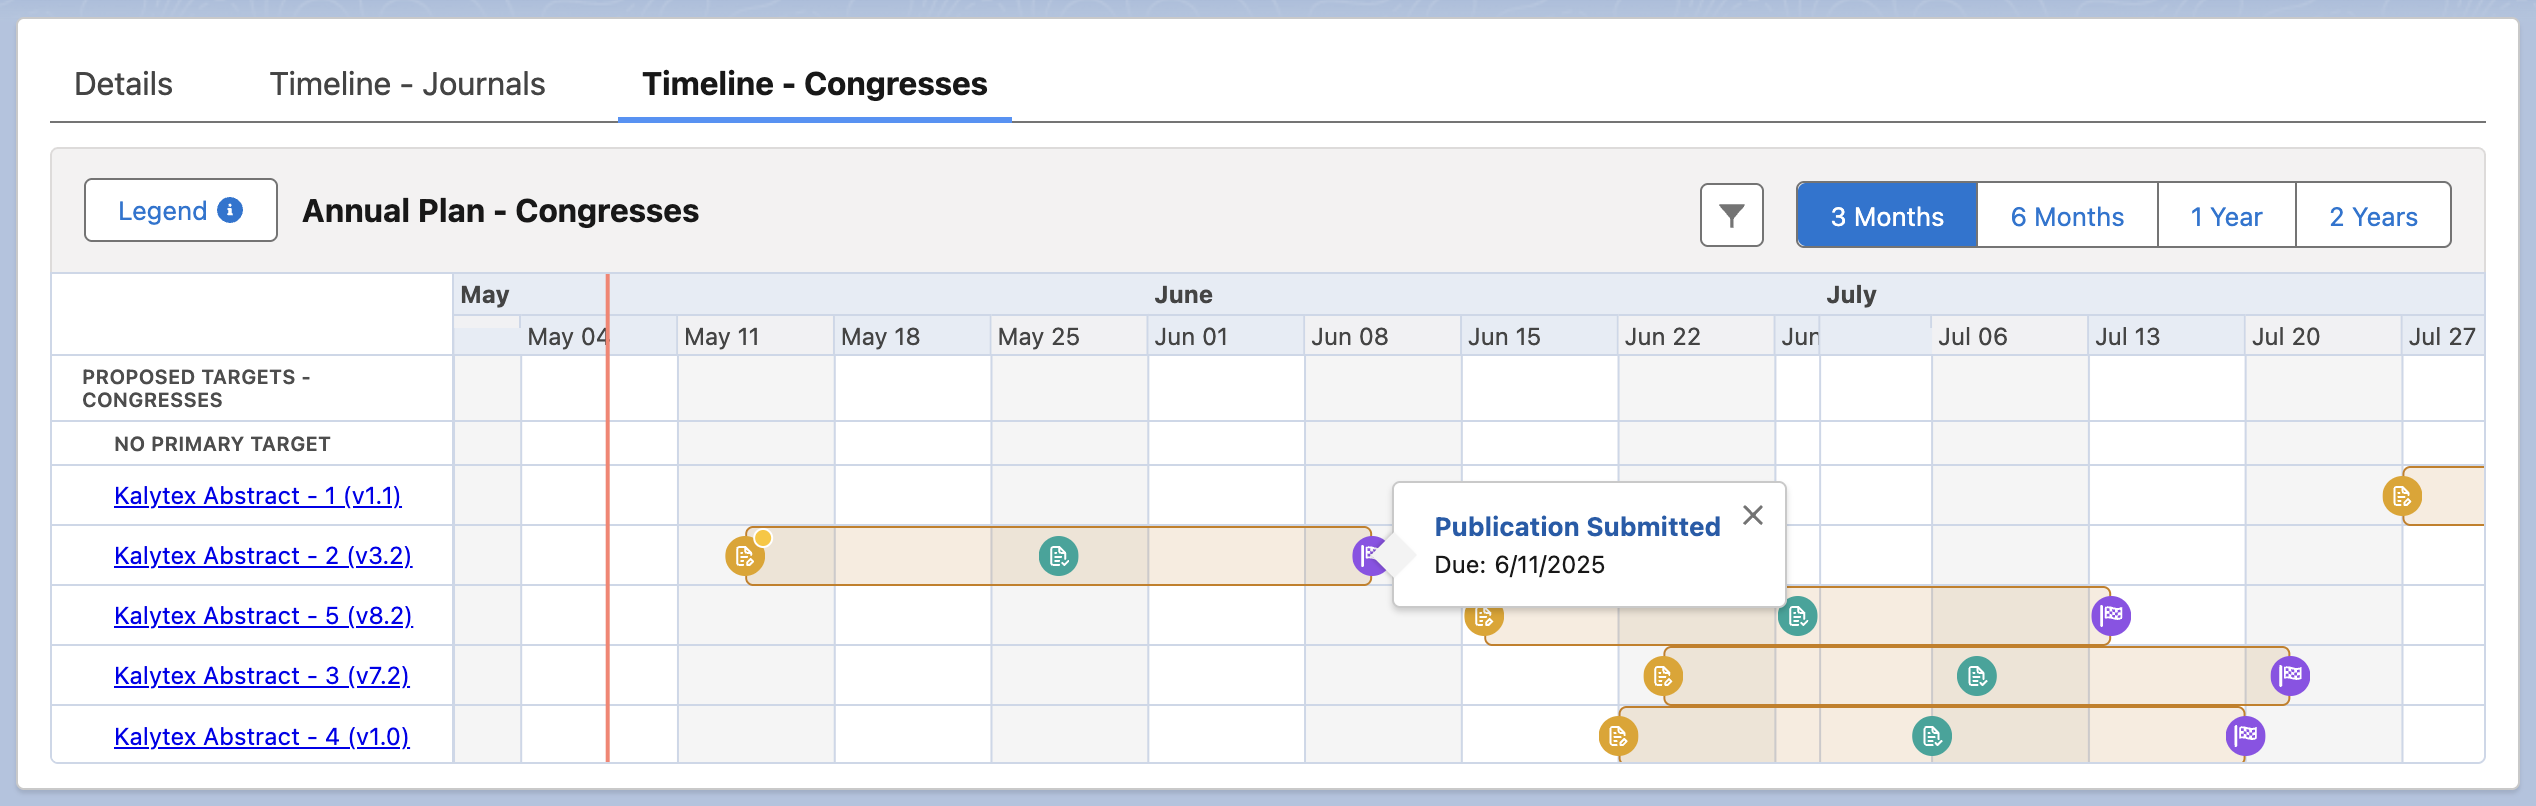Click purple flag milestone on Kalytex Abstract - 3 row
Viewport: 2536px width, 806px height.
pos(2290,676)
